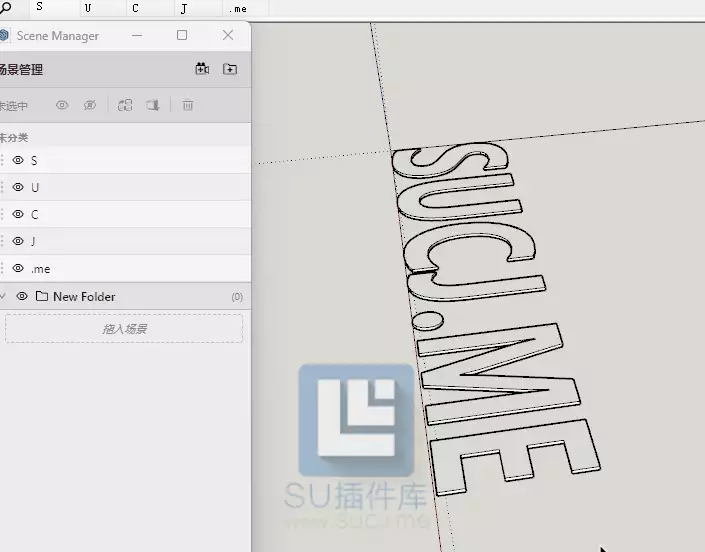The width and height of the screenshot is (705, 552).
Task: Hide the scene U eye toggle
Action: 18,187
